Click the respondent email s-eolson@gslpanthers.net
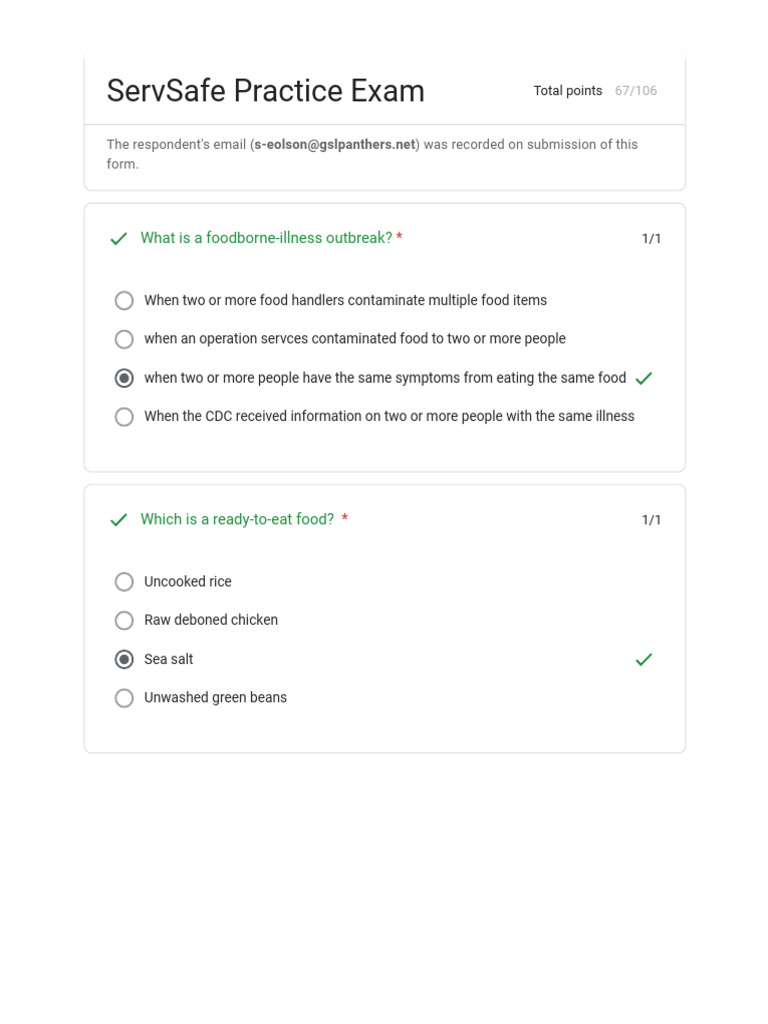Viewport: 768px width, 1024px height. pos(334,144)
